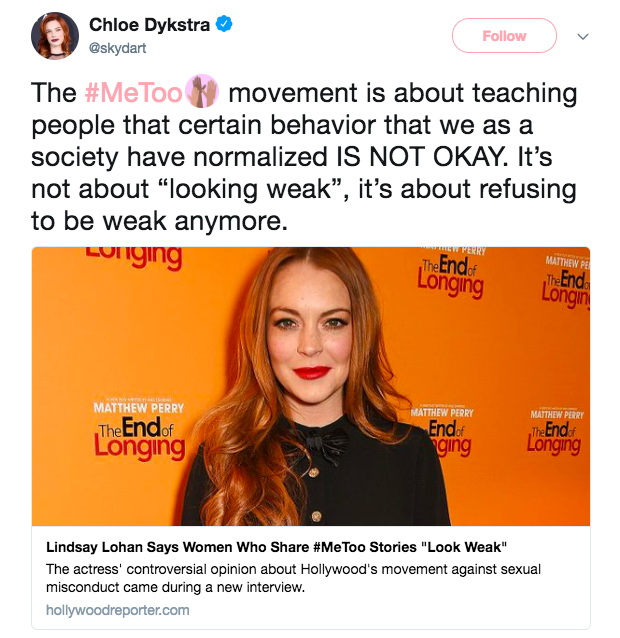Click the article description about actress' controversial opinion
Image resolution: width=620 pixels, height=638 pixels.
click(293, 578)
